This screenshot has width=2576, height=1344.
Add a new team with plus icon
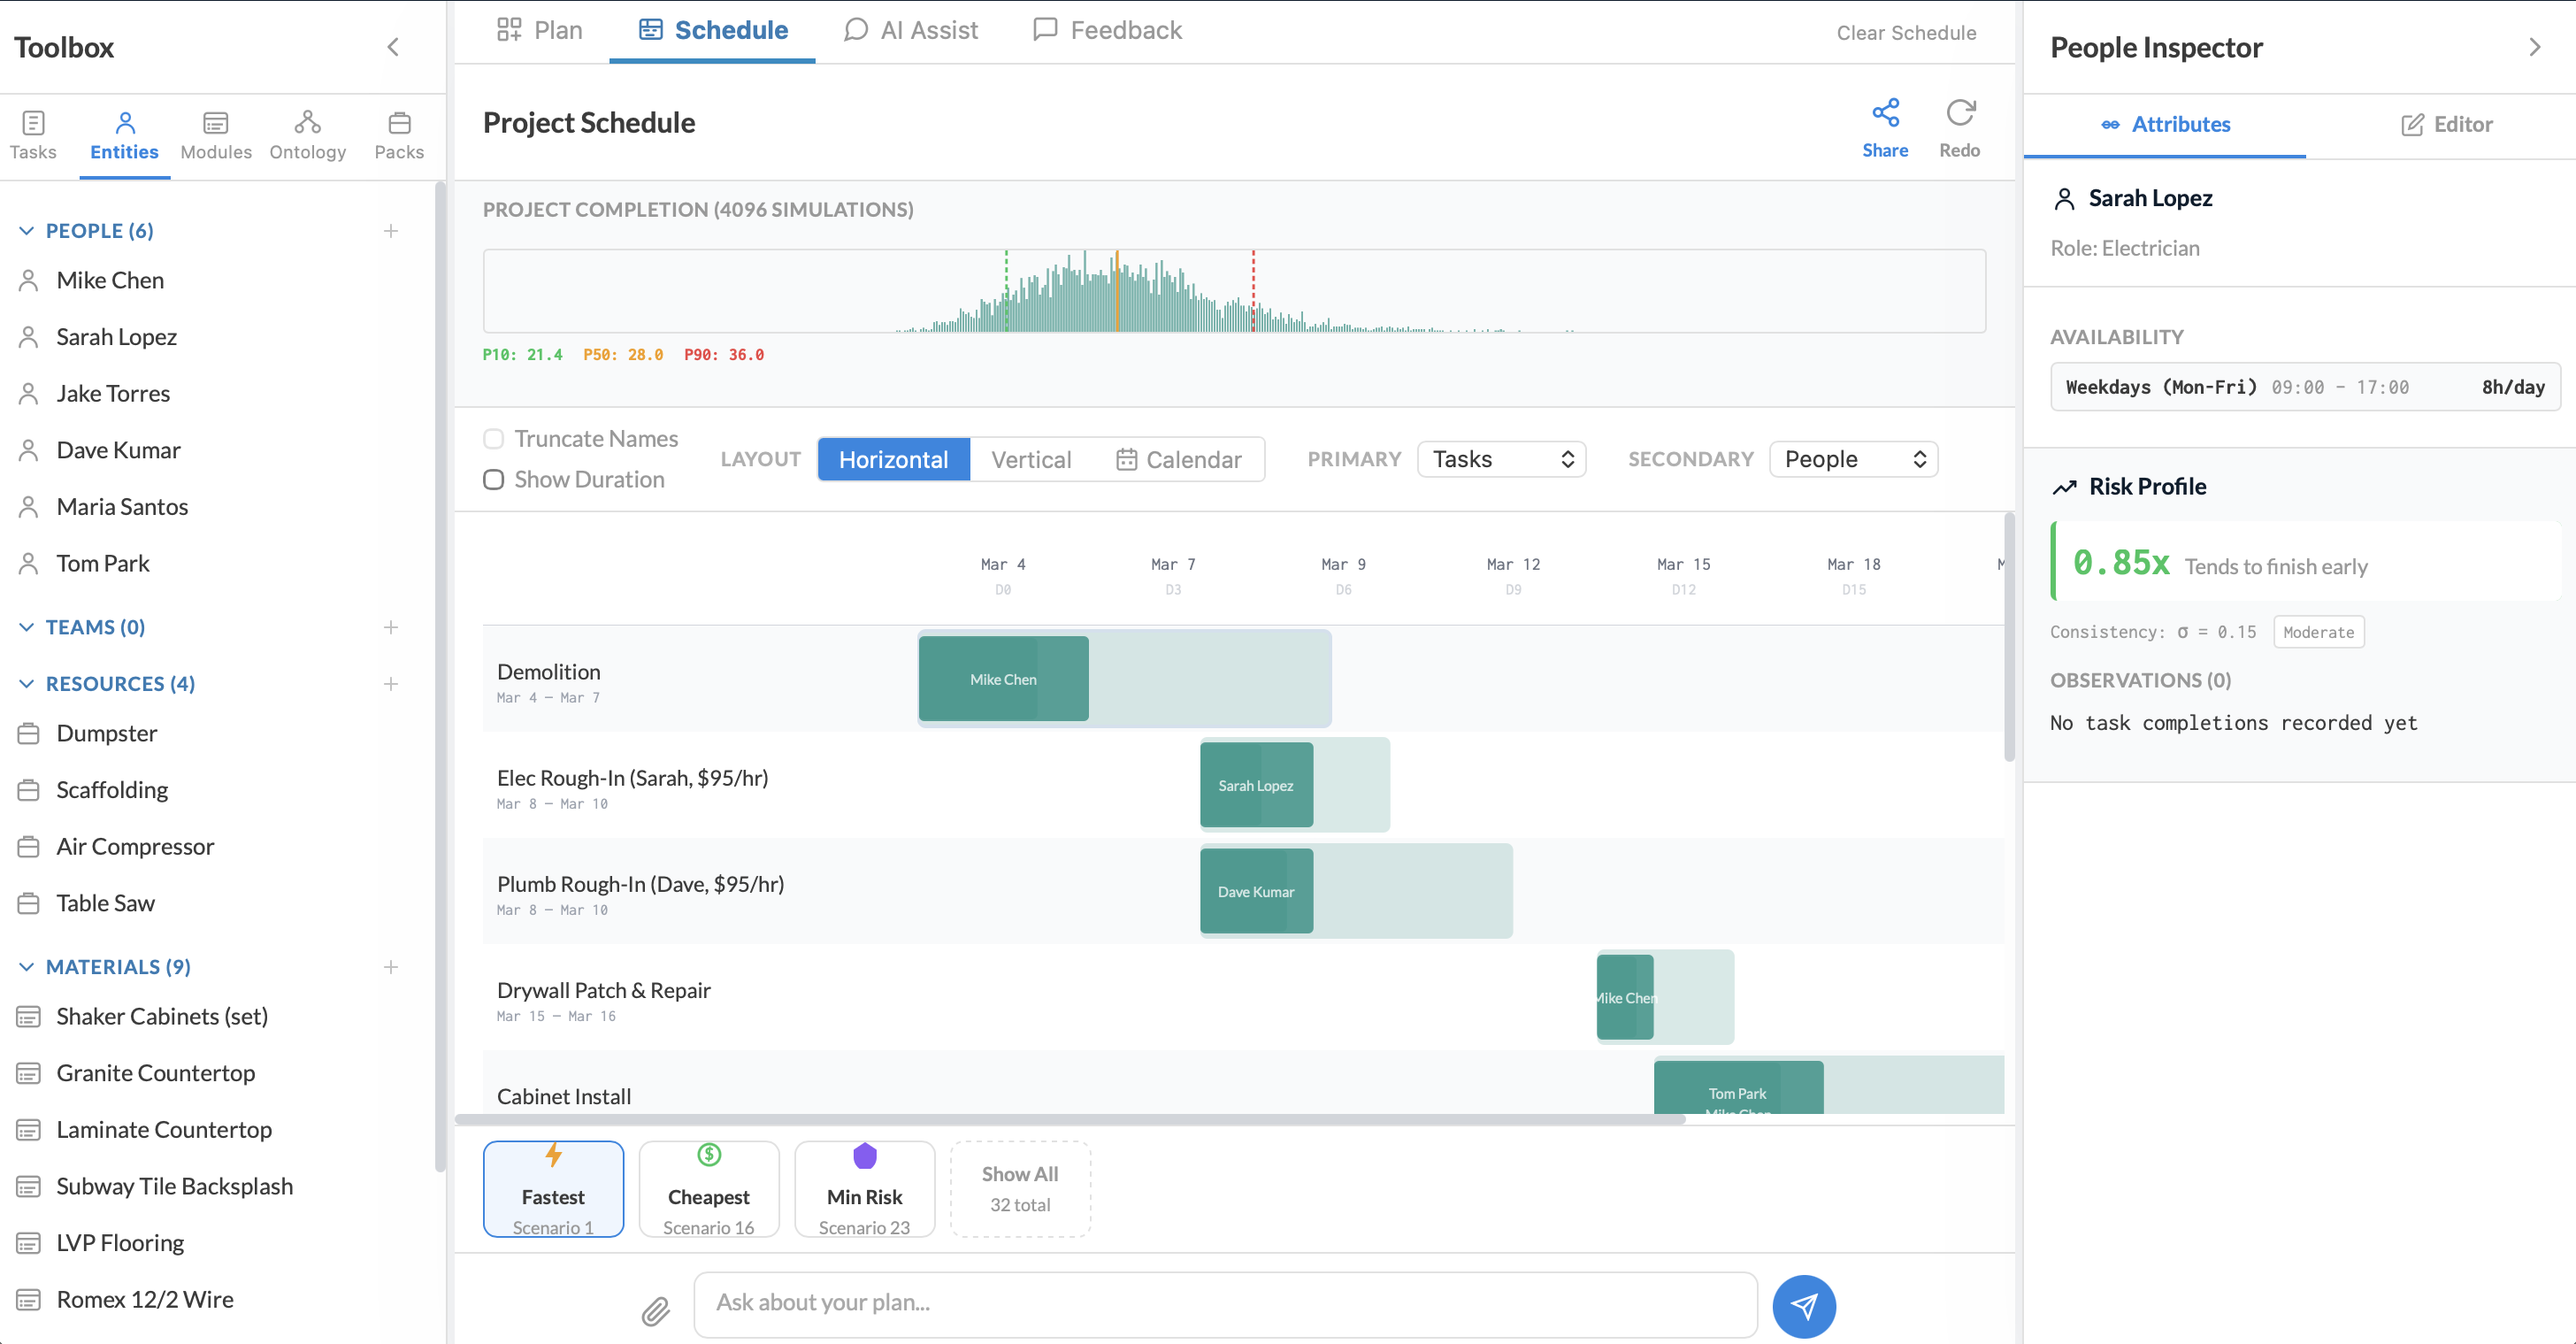391,627
